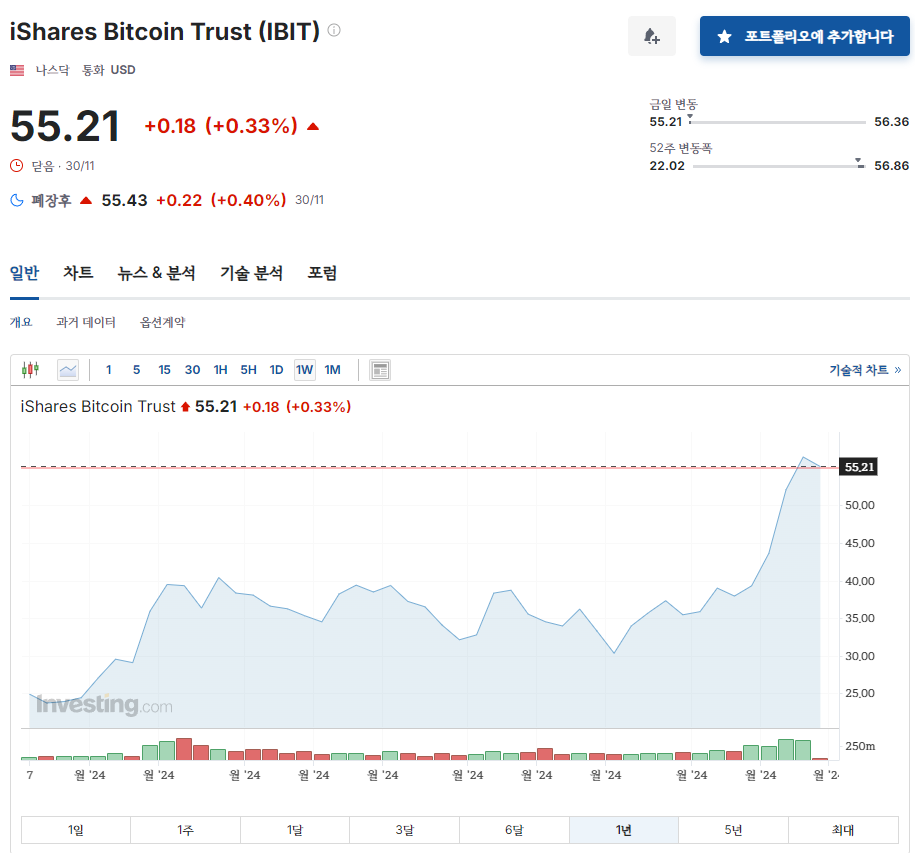Switch chart to candlestick view icon
915x853 pixels.
tap(30, 370)
